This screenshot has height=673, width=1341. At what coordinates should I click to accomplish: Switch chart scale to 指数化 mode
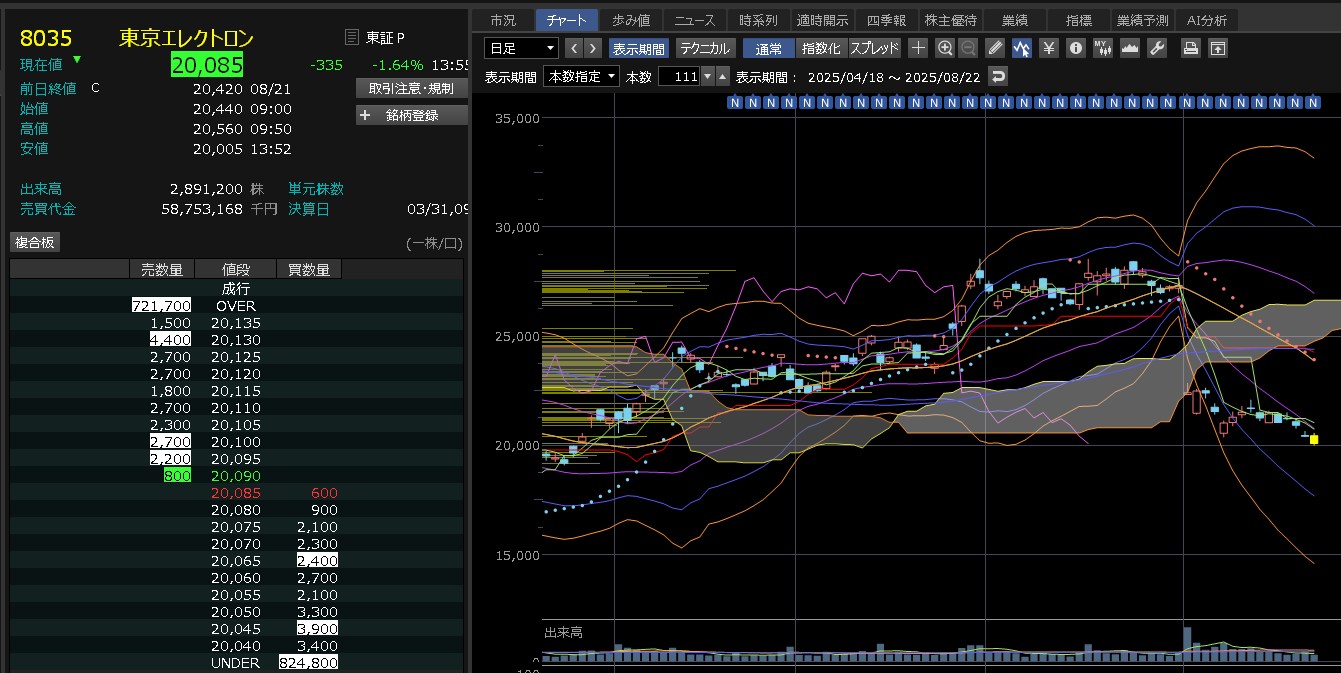pos(822,48)
